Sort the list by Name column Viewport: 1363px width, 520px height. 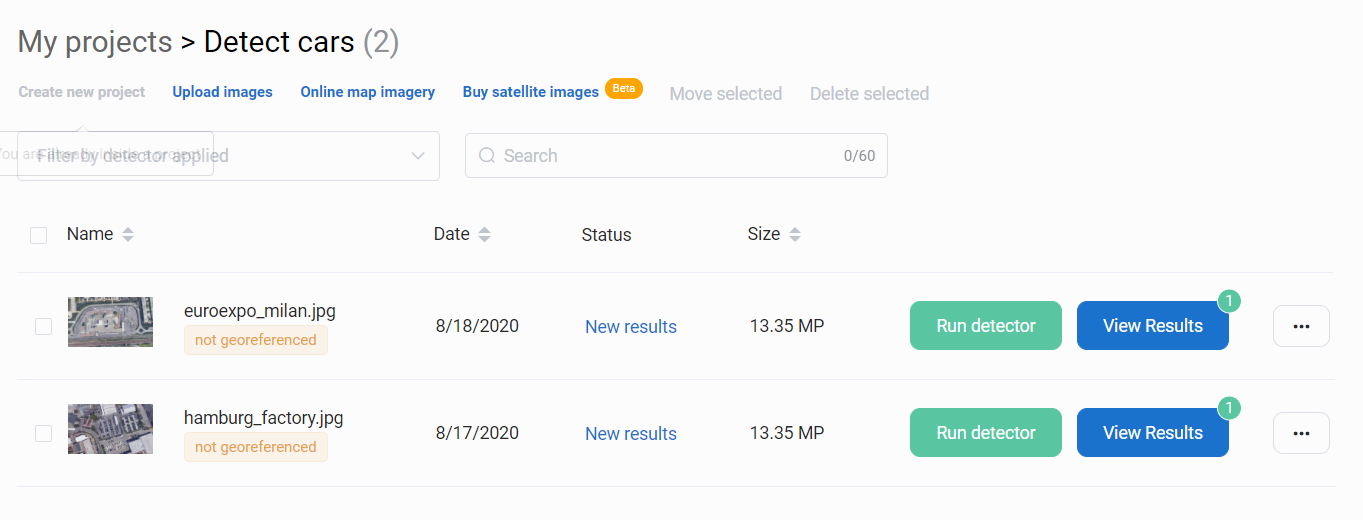127,235
